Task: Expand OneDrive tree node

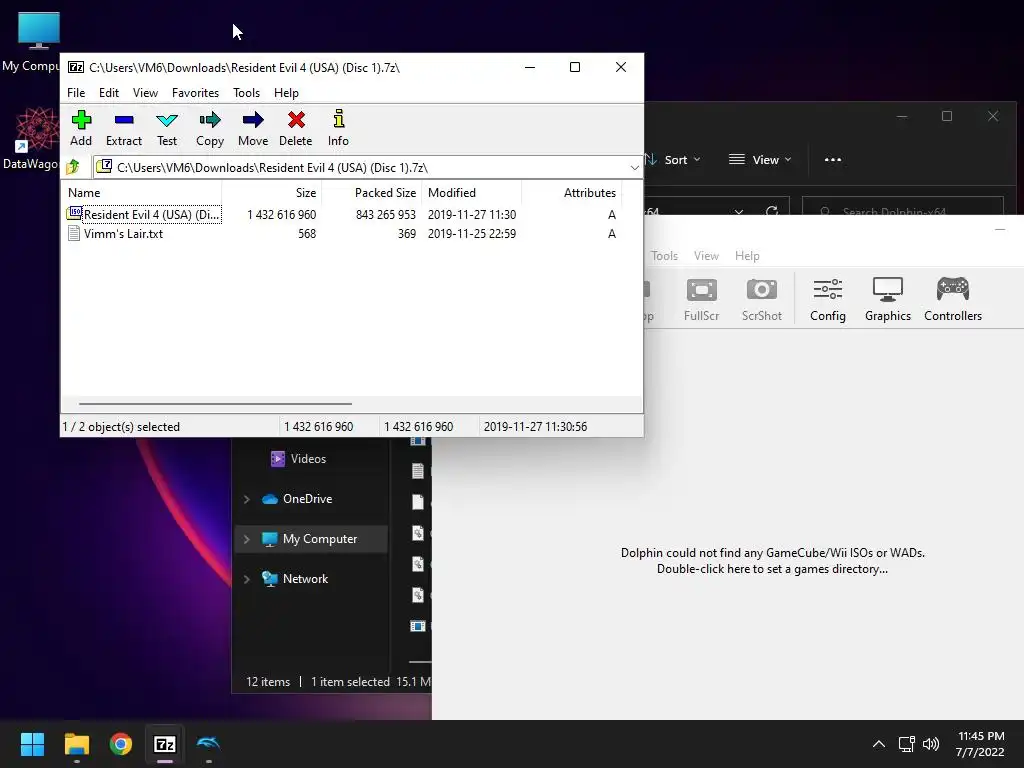Action: 247,499
